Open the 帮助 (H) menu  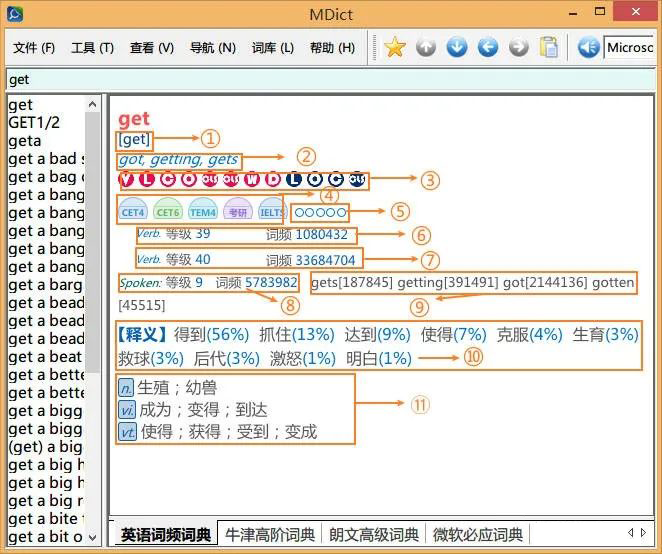(x=332, y=48)
